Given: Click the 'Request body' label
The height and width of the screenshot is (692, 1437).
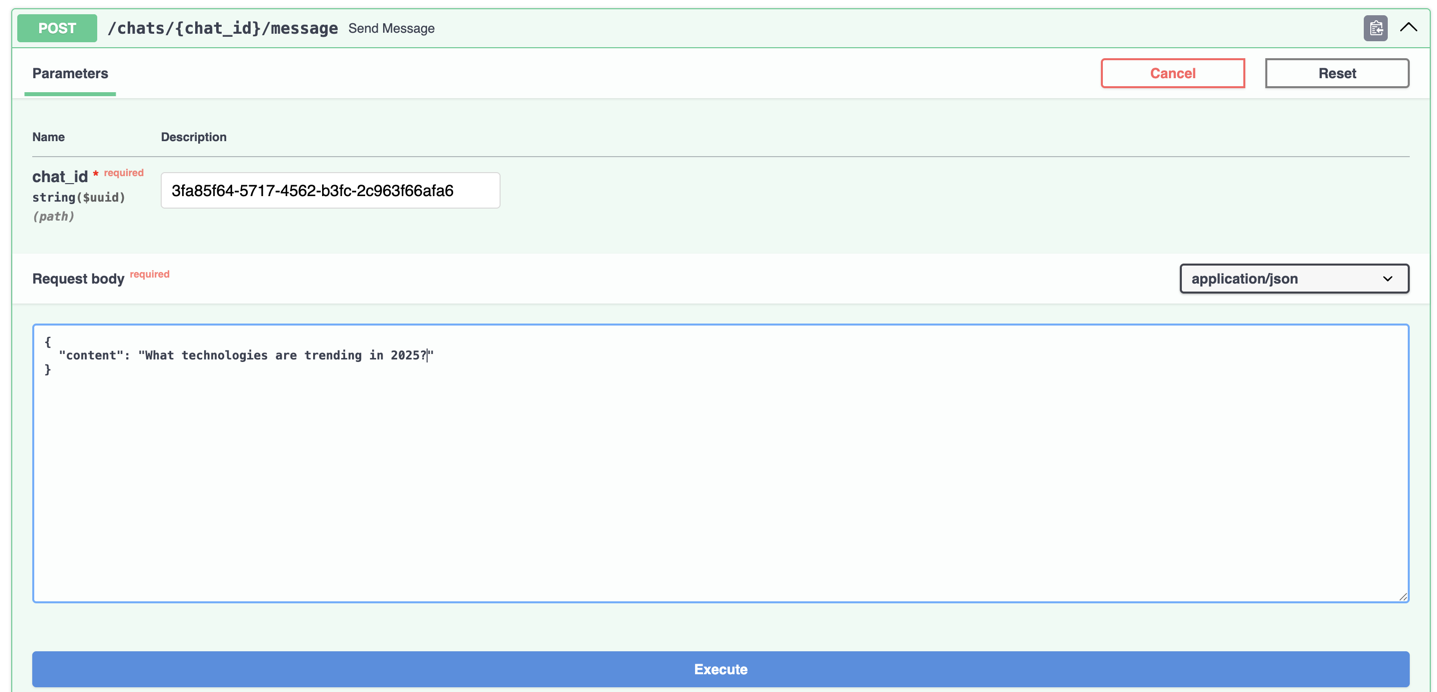Looking at the screenshot, I should pyautogui.click(x=78, y=279).
